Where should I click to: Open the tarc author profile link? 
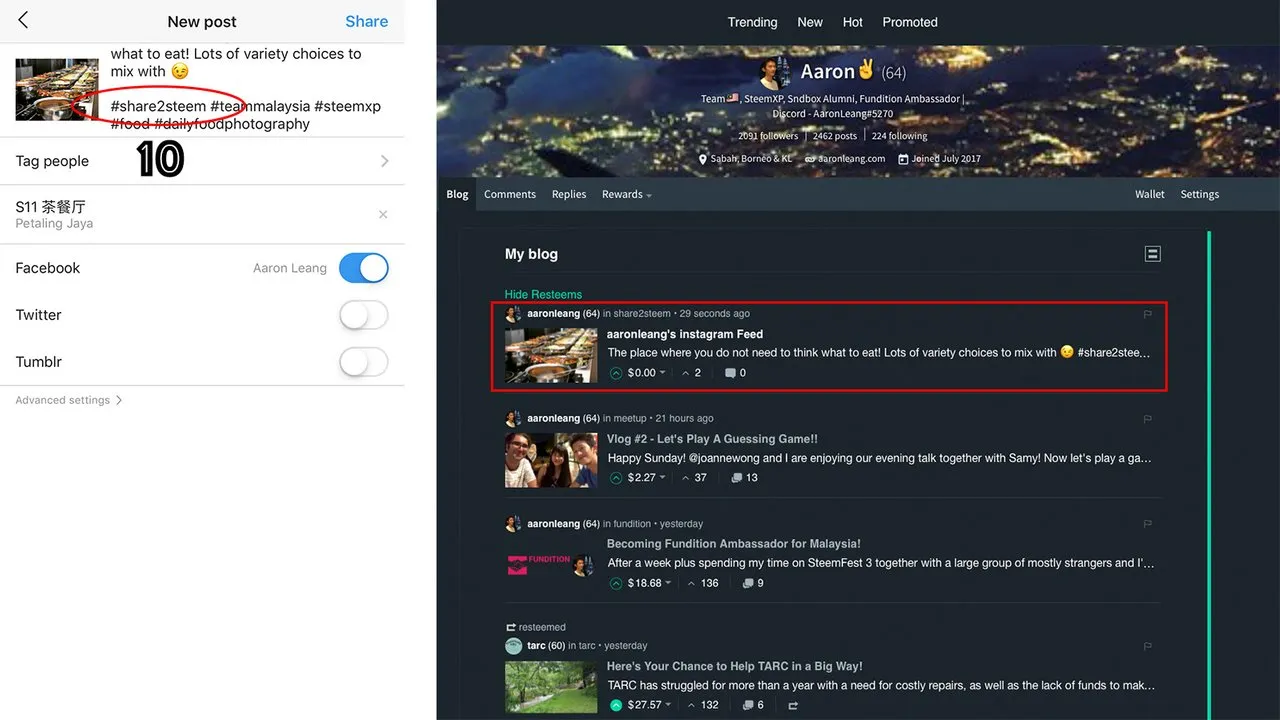pos(536,646)
